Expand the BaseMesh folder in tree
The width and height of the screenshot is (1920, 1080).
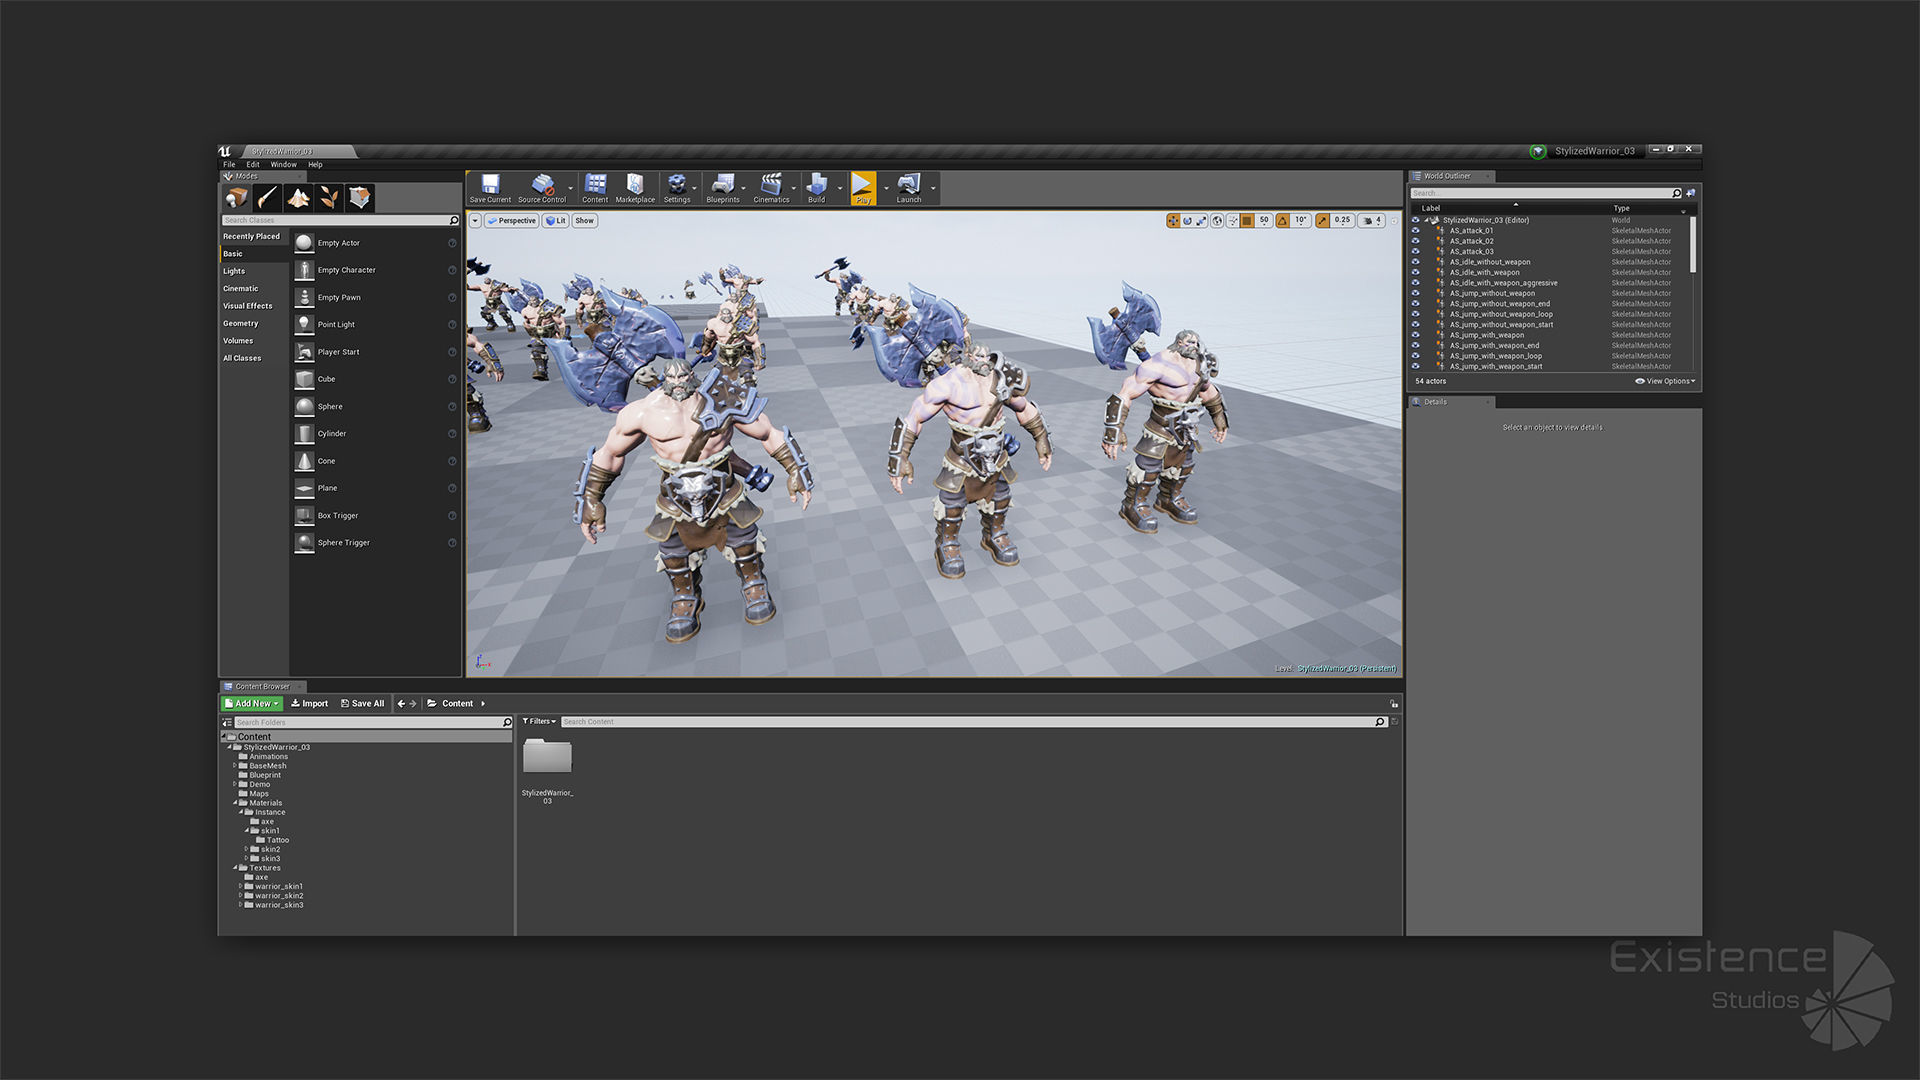(236, 766)
